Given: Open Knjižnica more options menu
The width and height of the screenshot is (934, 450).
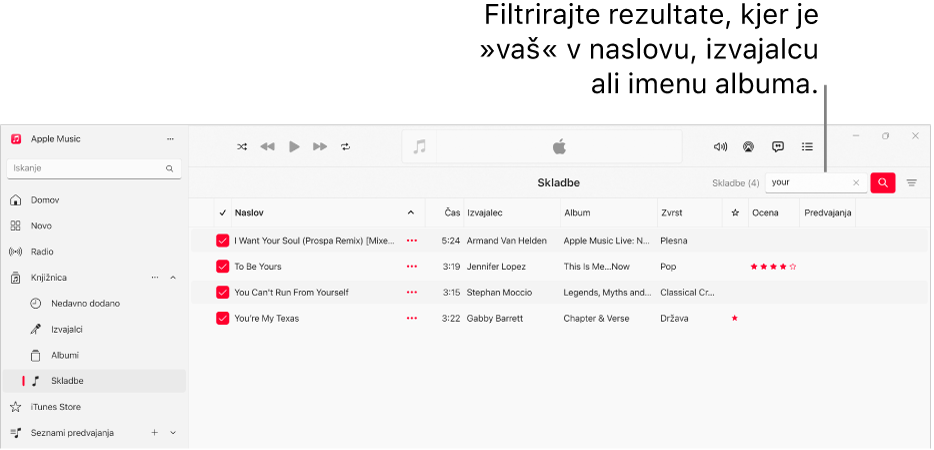Looking at the screenshot, I should pyautogui.click(x=155, y=278).
